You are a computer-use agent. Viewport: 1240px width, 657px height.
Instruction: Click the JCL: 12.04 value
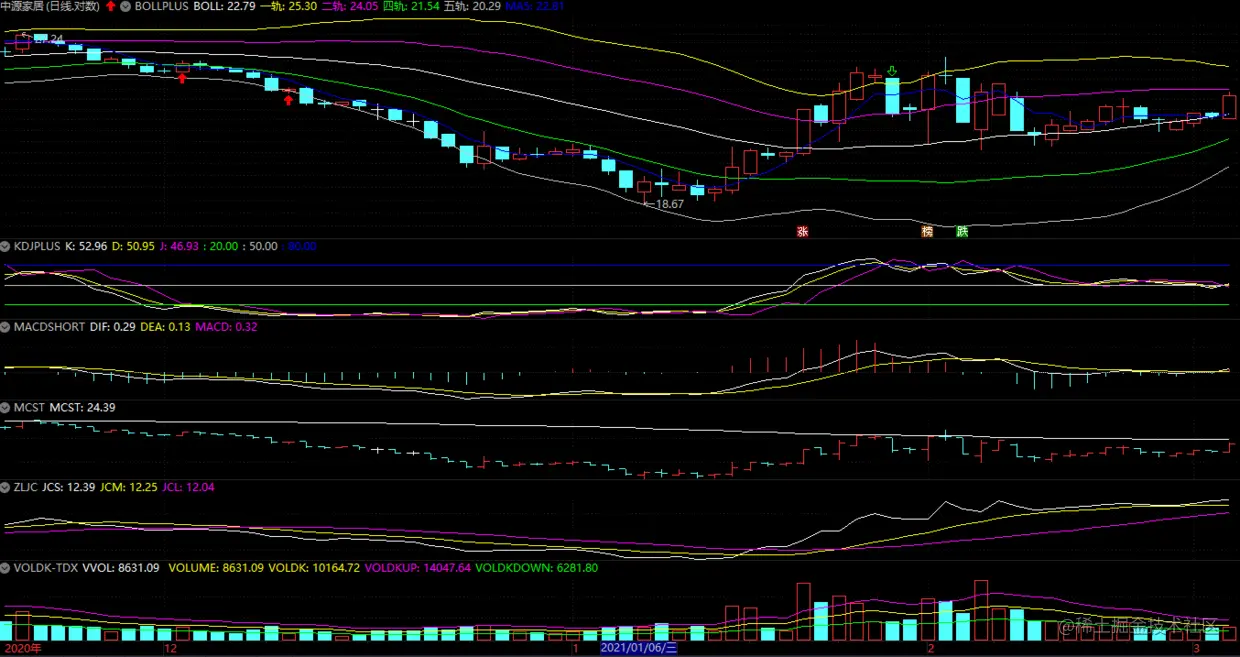pyautogui.click(x=187, y=488)
